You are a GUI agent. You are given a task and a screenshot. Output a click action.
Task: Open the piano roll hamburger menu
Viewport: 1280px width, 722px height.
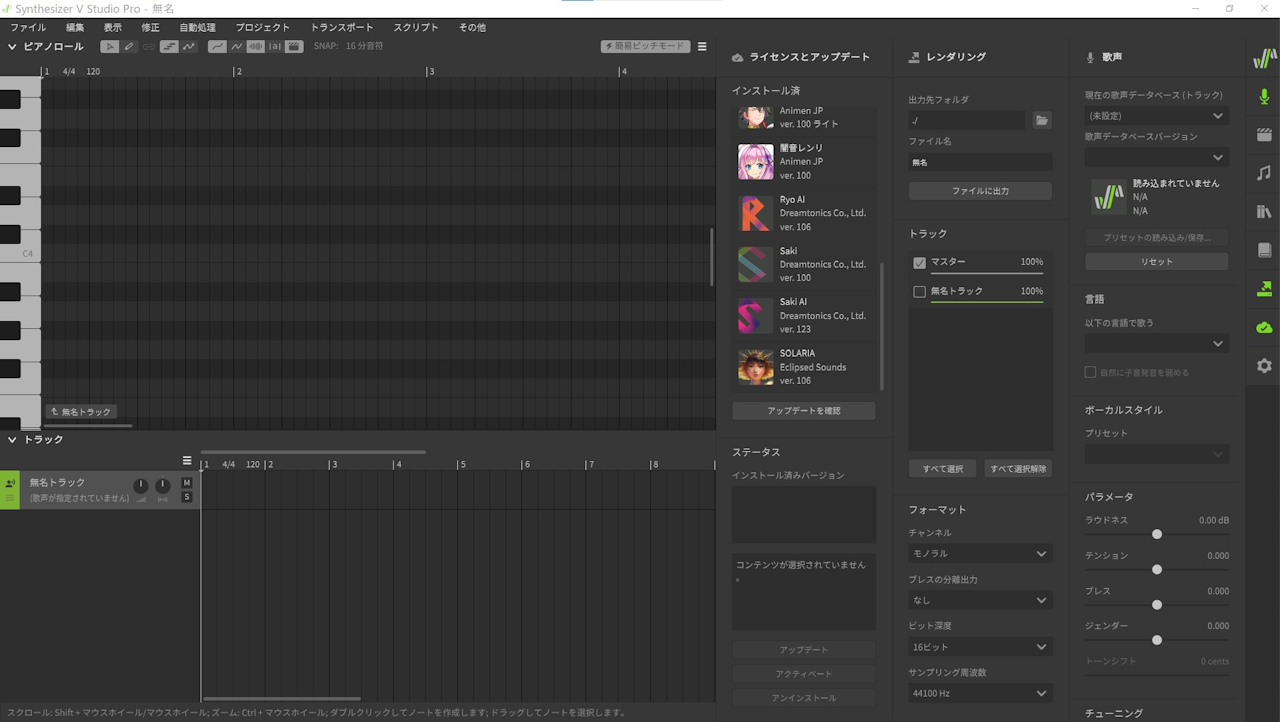coord(702,46)
